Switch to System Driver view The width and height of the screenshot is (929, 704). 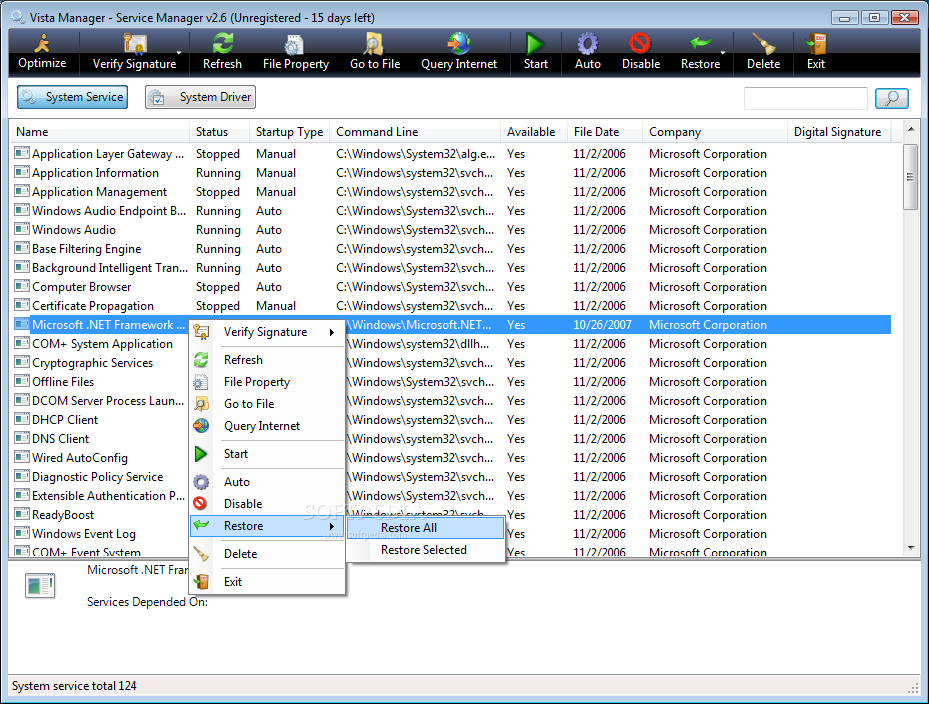coord(200,97)
